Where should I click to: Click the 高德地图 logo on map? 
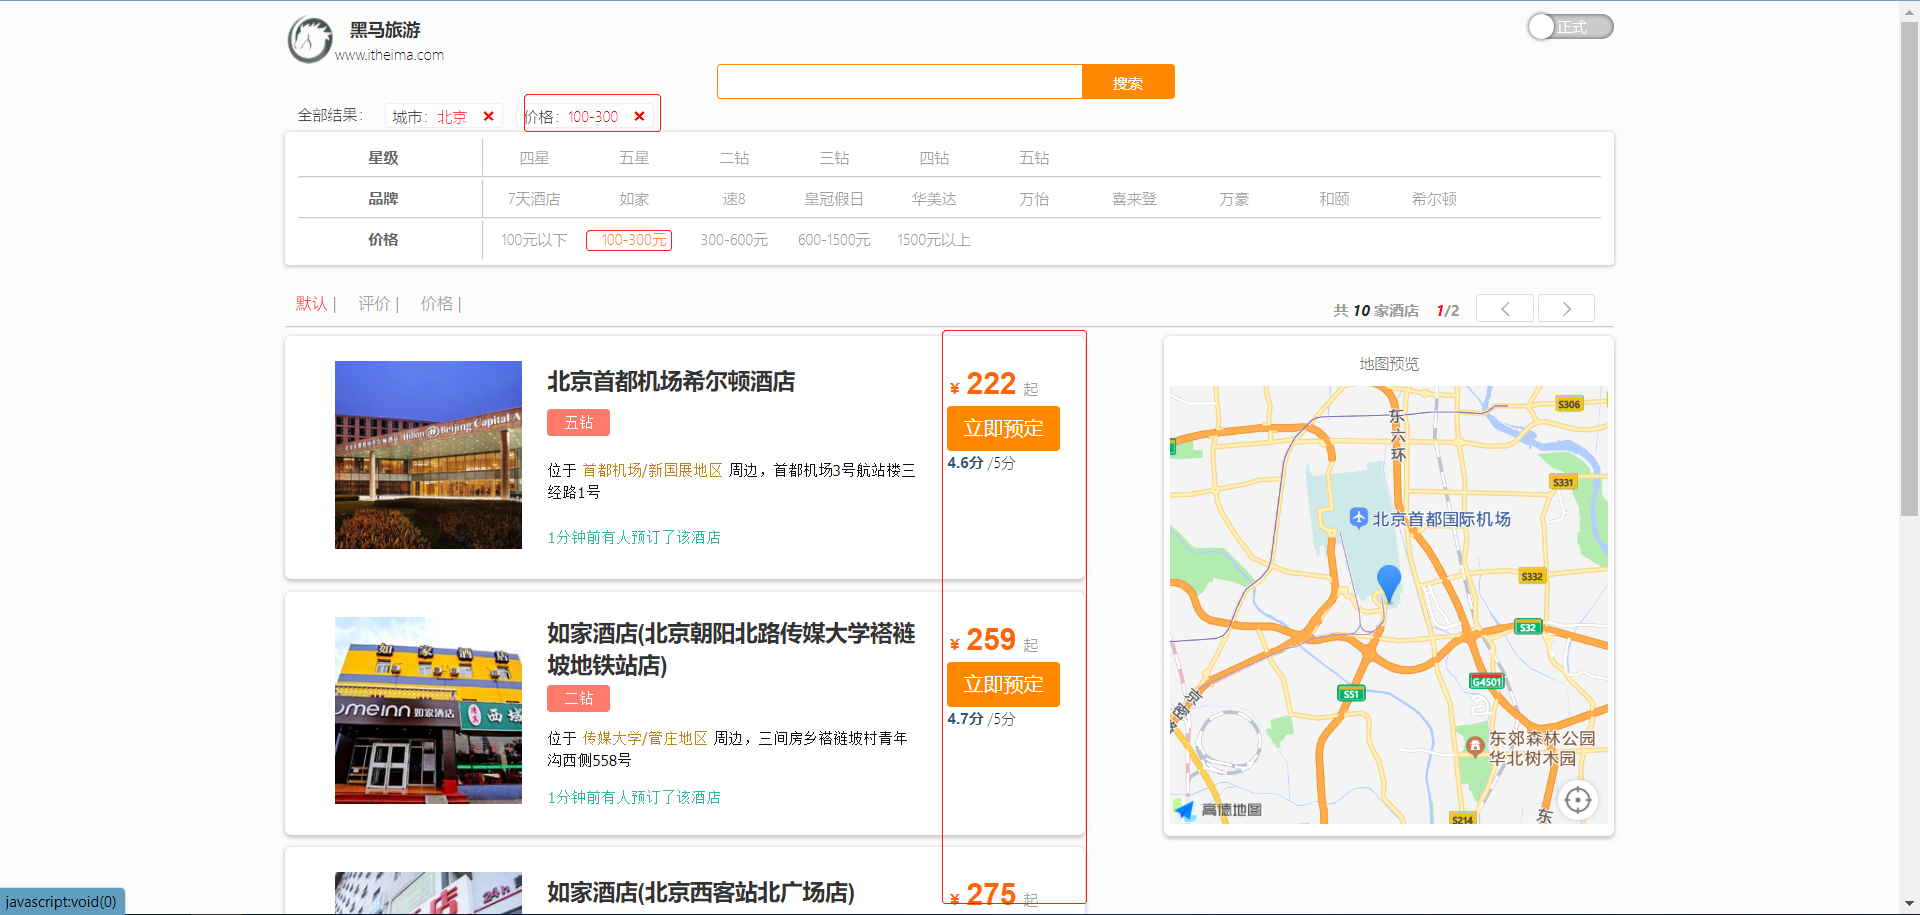click(x=1218, y=810)
